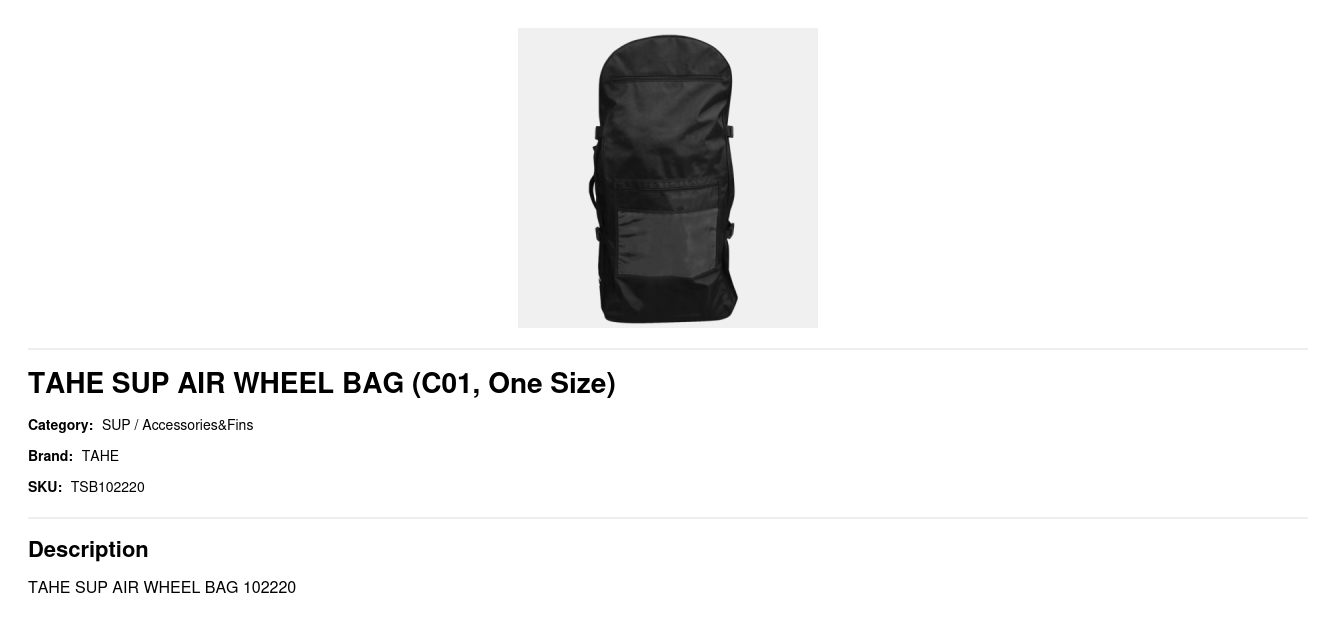Select the SKU number TSB102220
The height and width of the screenshot is (627, 1328).
click(x=107, y=487)
